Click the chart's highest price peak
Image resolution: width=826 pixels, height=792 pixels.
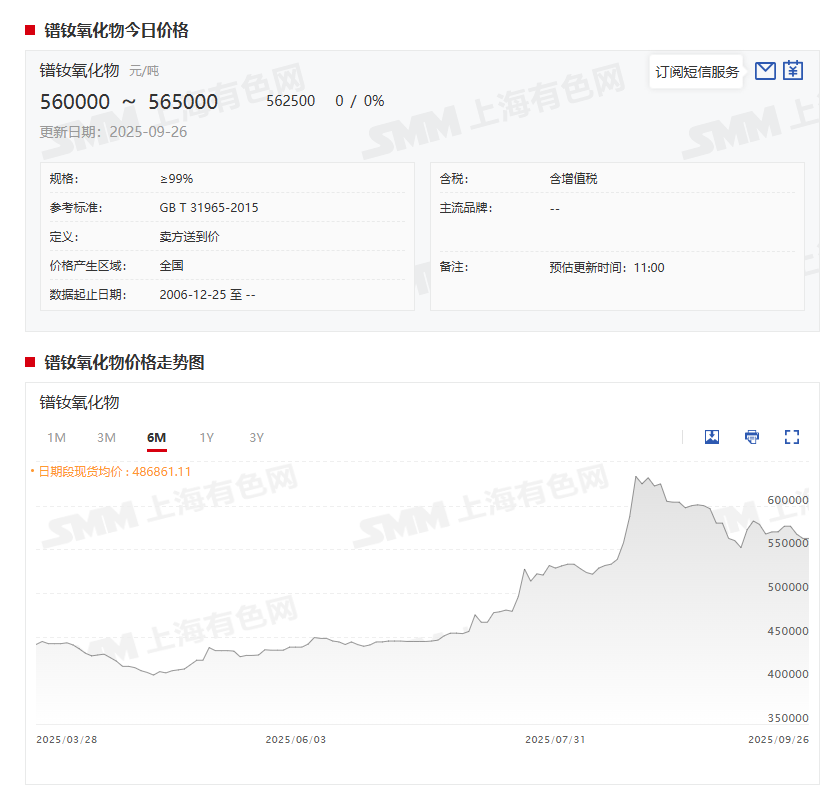(x=637, y=478)
